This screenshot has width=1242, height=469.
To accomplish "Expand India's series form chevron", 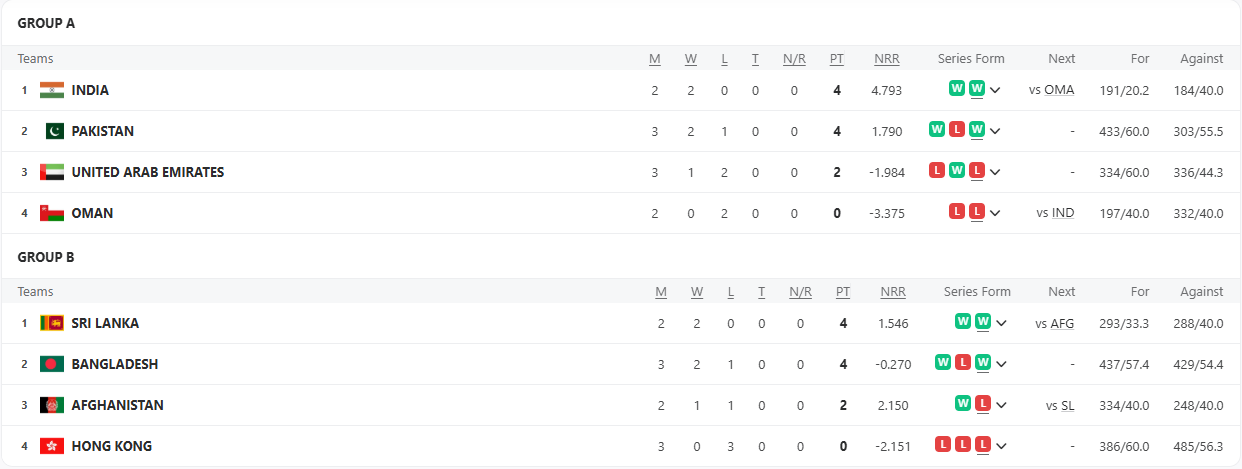I will point(996,90).
